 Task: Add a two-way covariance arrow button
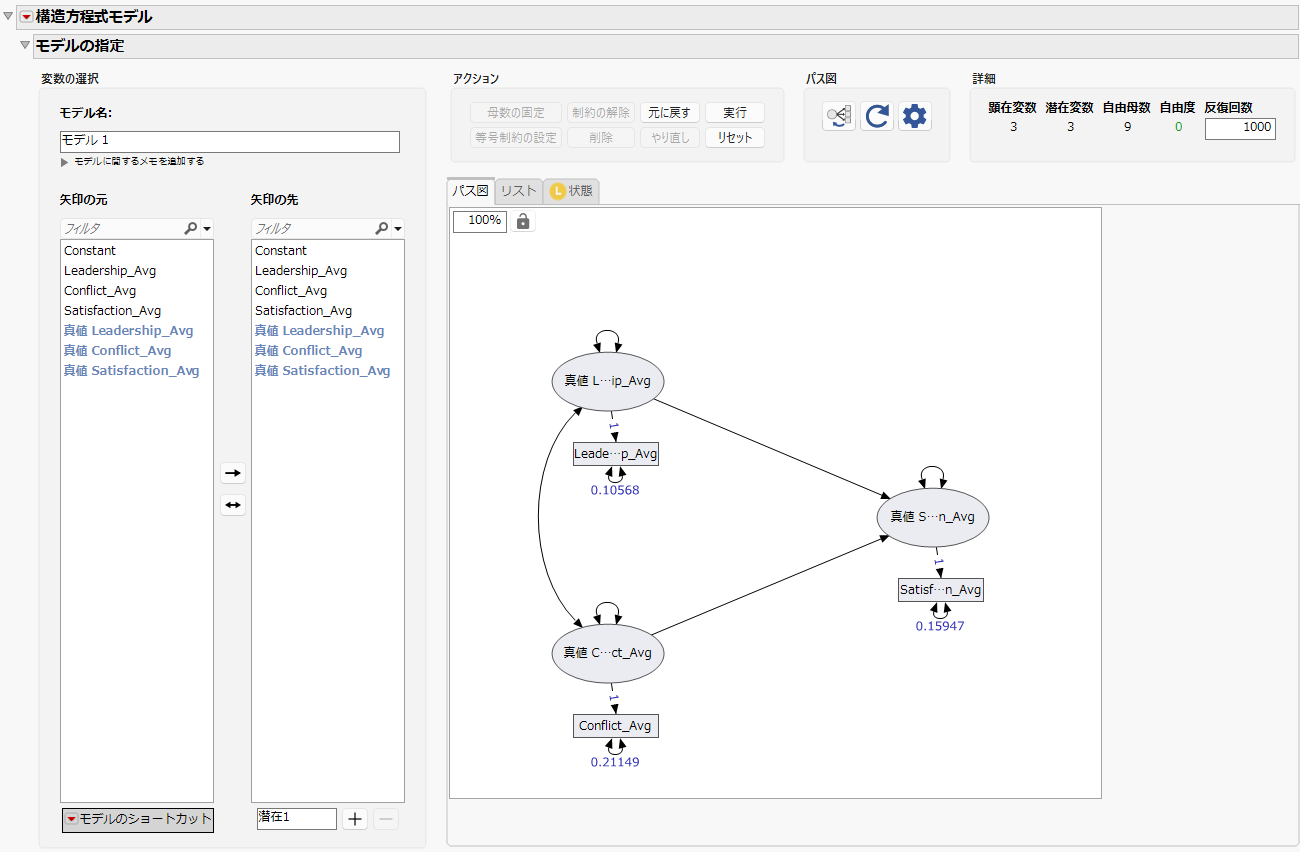pyautogui.click(x=233, y=505)
